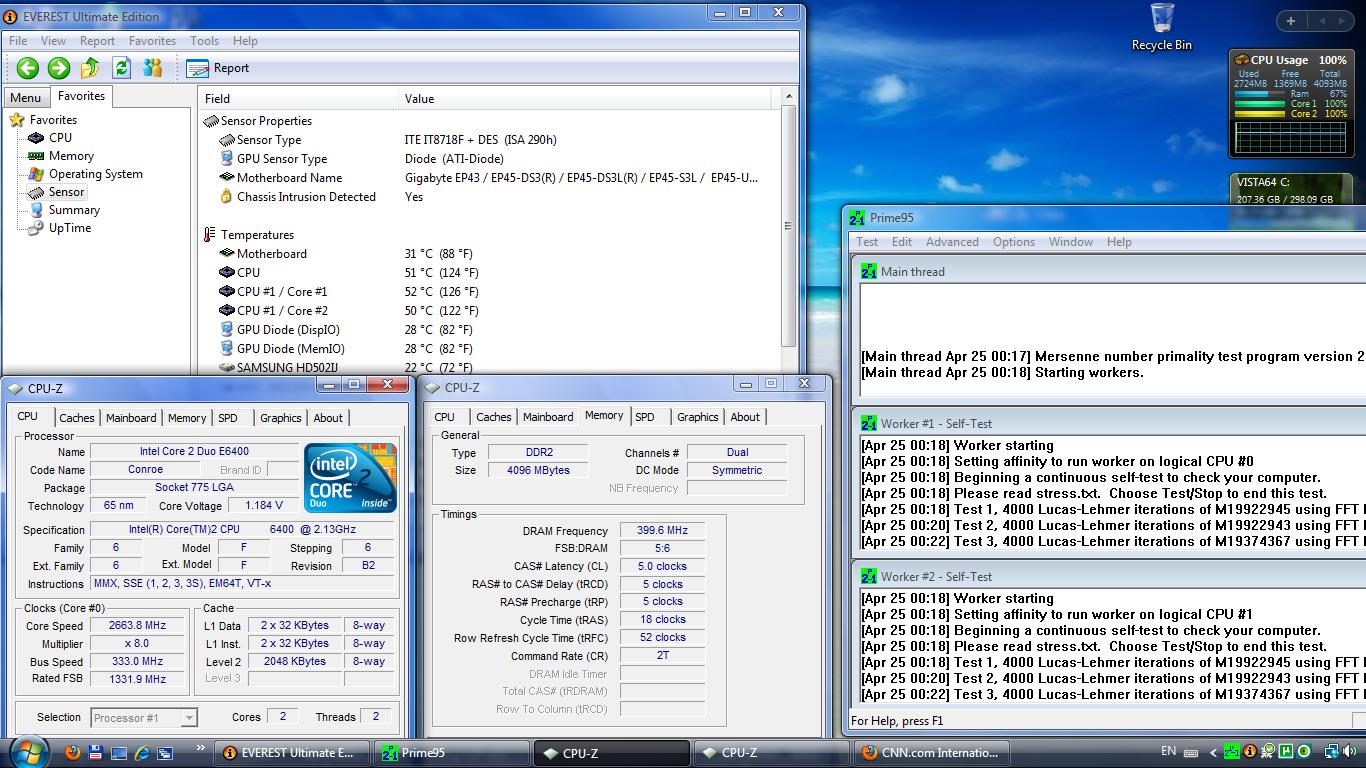Expand hidden Quick Launch icons chevron

pyautogui.click(x=200, y=747)
